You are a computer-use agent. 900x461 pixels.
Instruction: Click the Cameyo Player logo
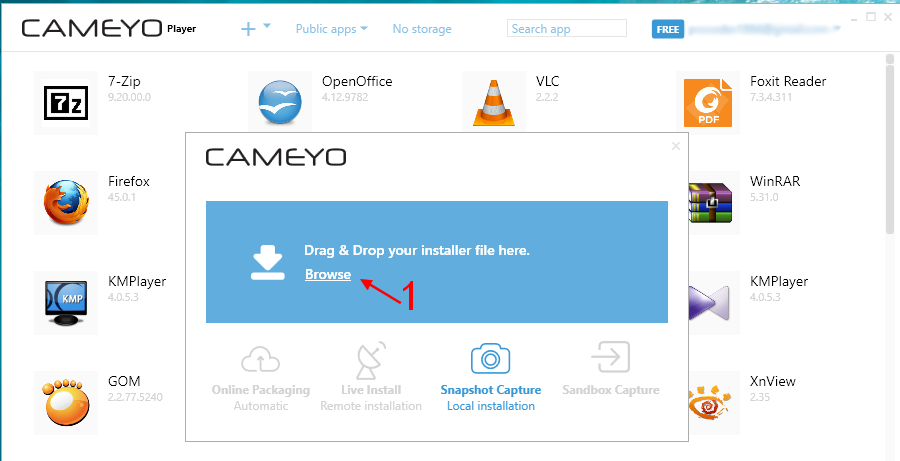click(109, 29)
